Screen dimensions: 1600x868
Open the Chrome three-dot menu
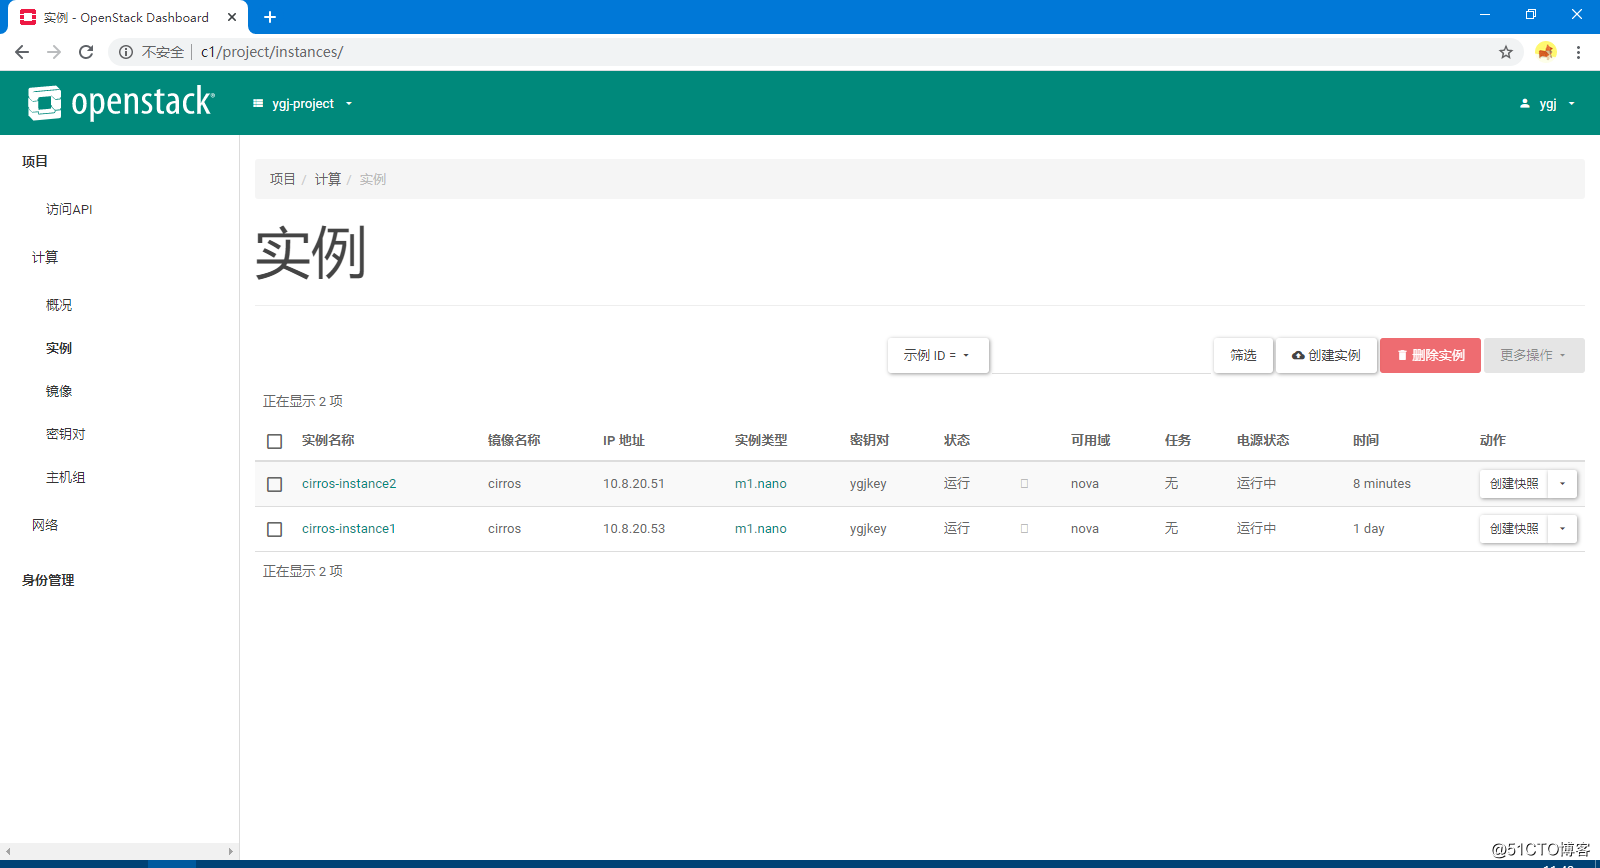pos(1578,52)
